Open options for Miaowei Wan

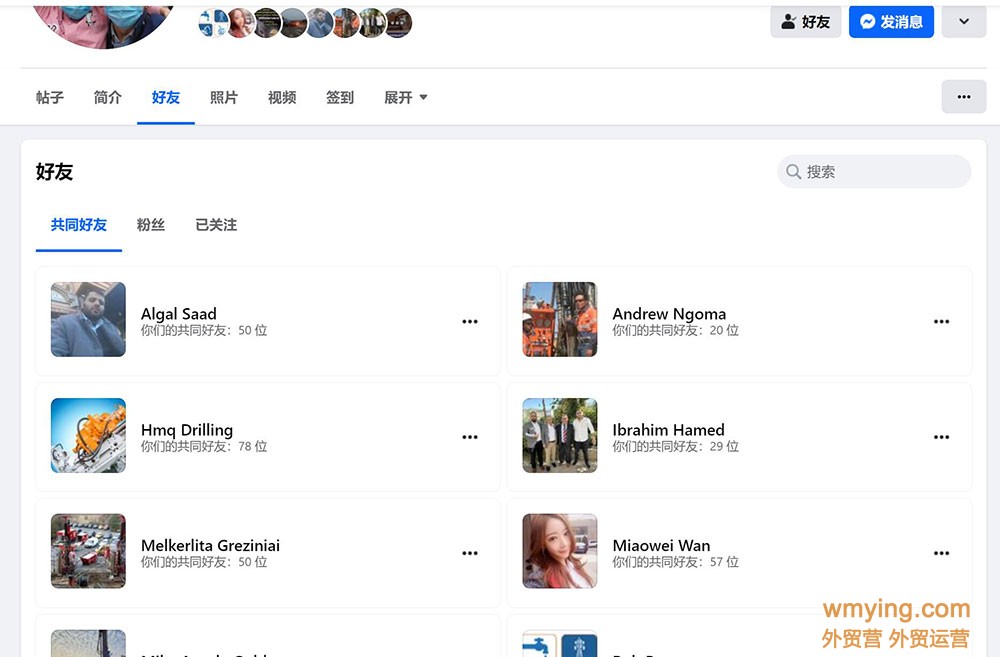coord(941,553)
